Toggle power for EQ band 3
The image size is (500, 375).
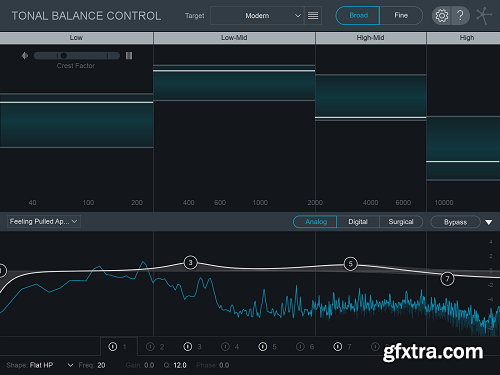pyautogui.click(x=188, y=347)
